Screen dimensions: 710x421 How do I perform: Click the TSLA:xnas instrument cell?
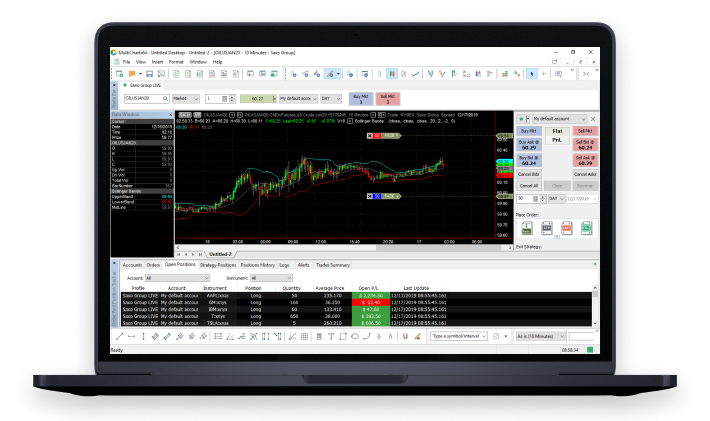(x=218, y=323)
